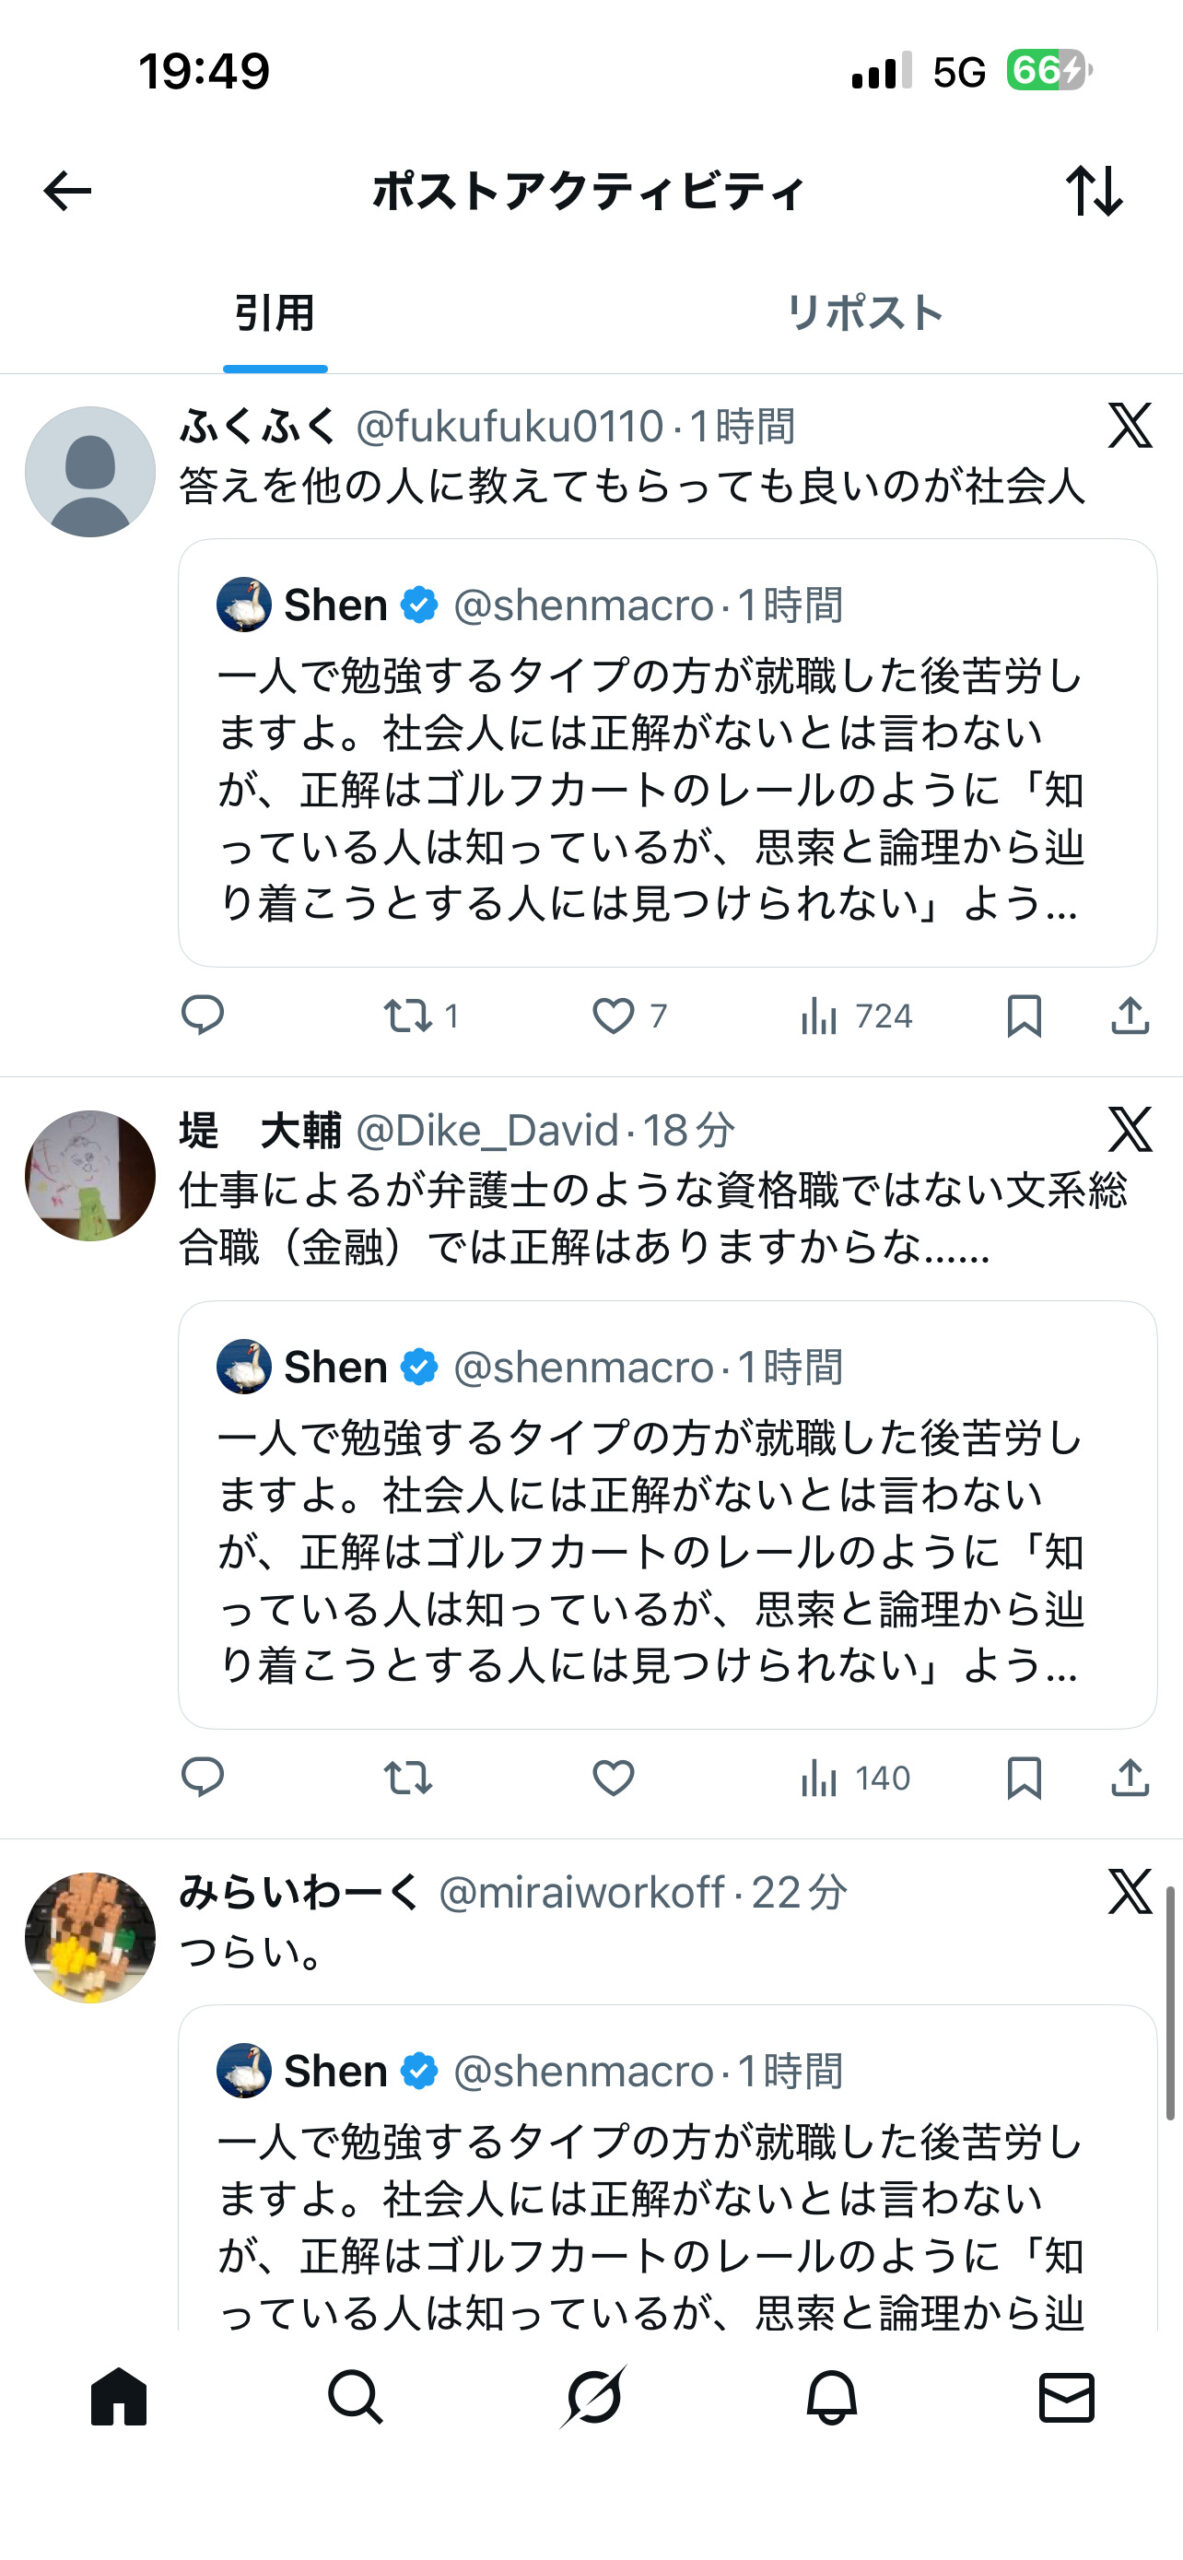Image resolution: width=1183 pixels, height=2560 pixels.
Task: Like the 堤 大輔 quote post
Action: tap(614, 1777)
